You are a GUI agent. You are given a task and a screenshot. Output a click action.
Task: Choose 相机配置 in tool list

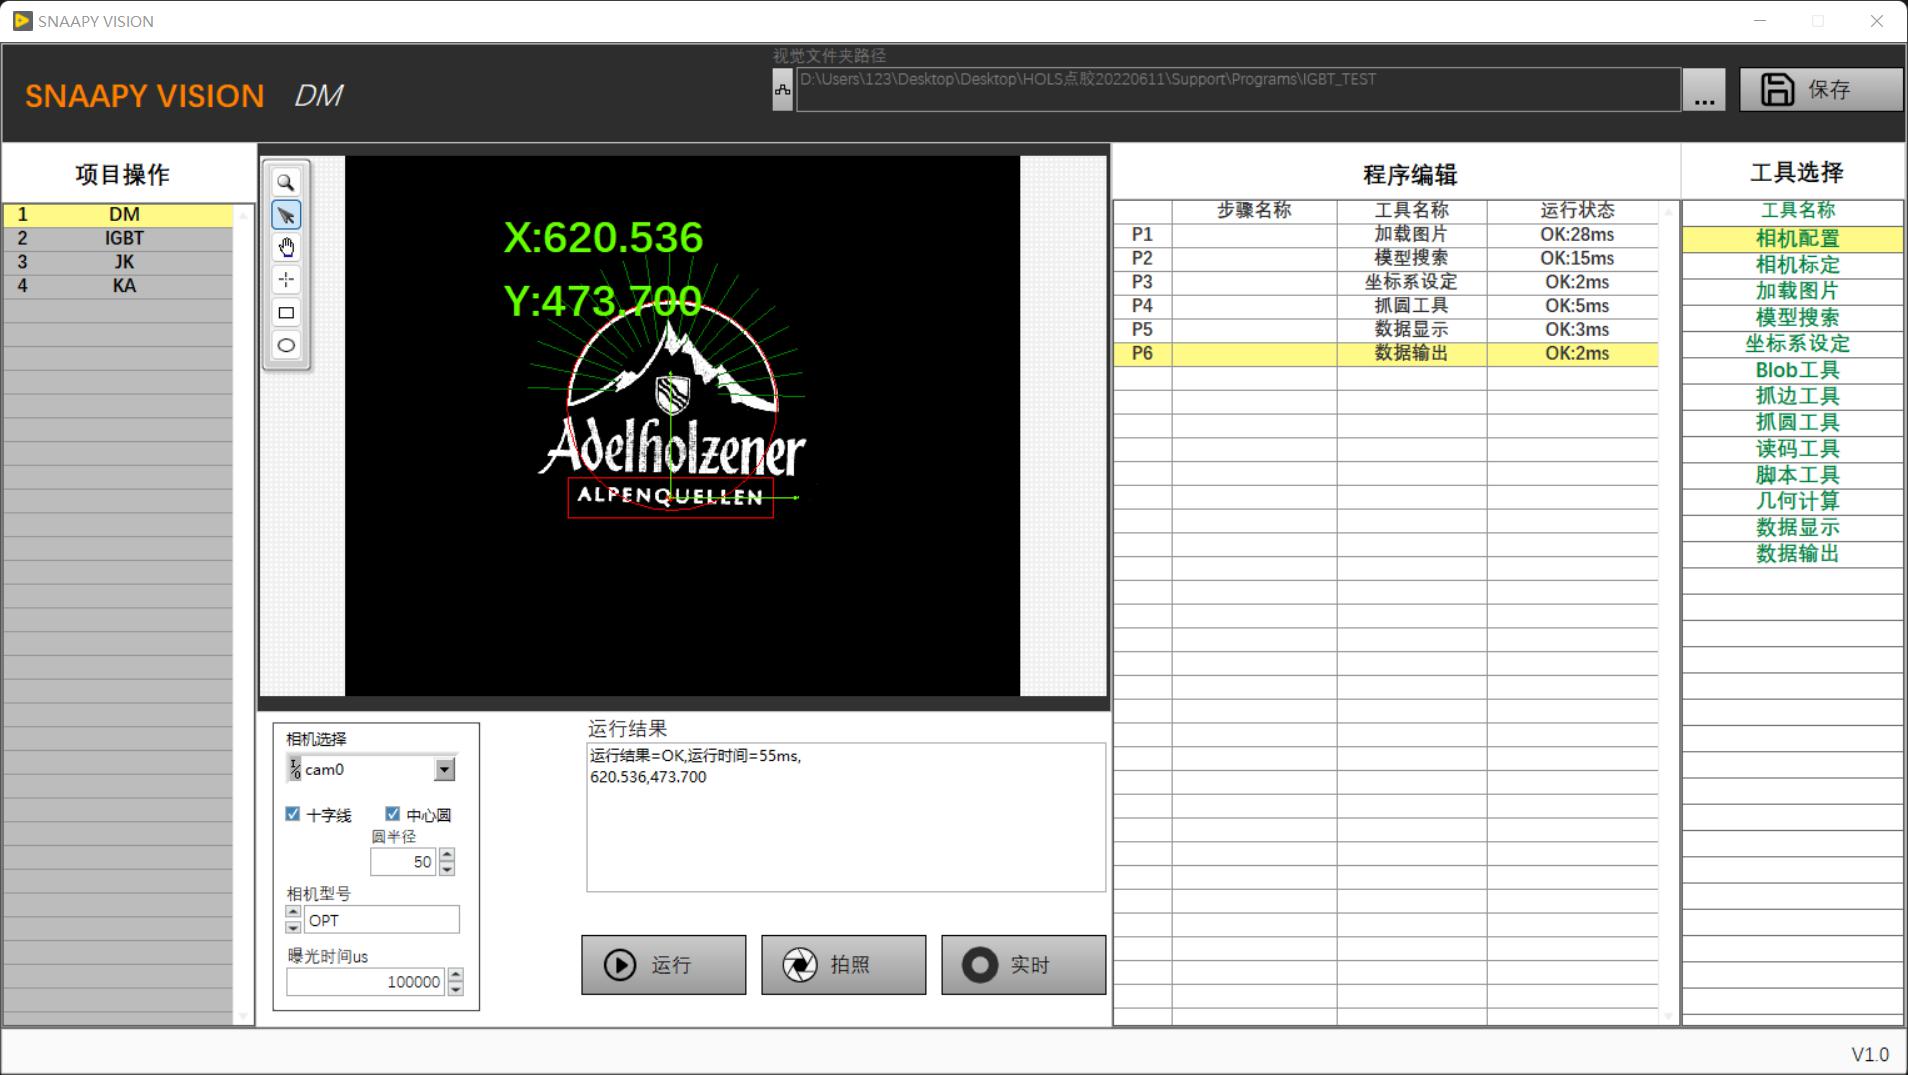1793,239
